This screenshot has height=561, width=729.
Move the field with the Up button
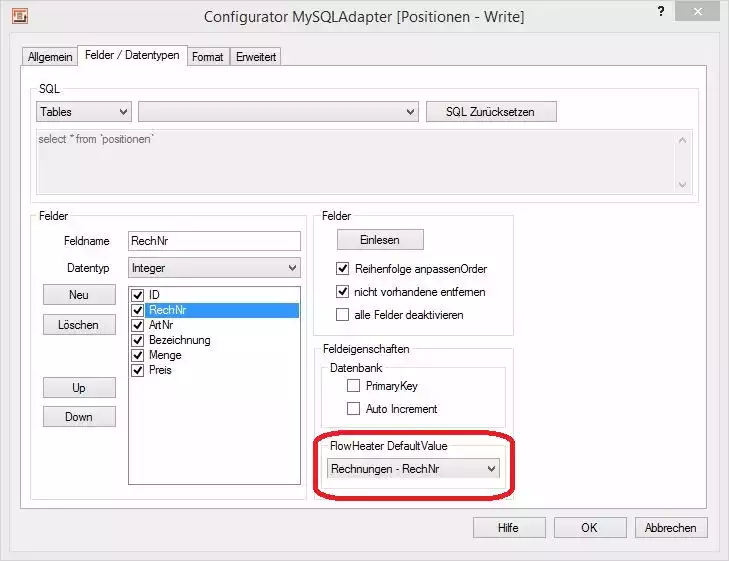(79, 387)
